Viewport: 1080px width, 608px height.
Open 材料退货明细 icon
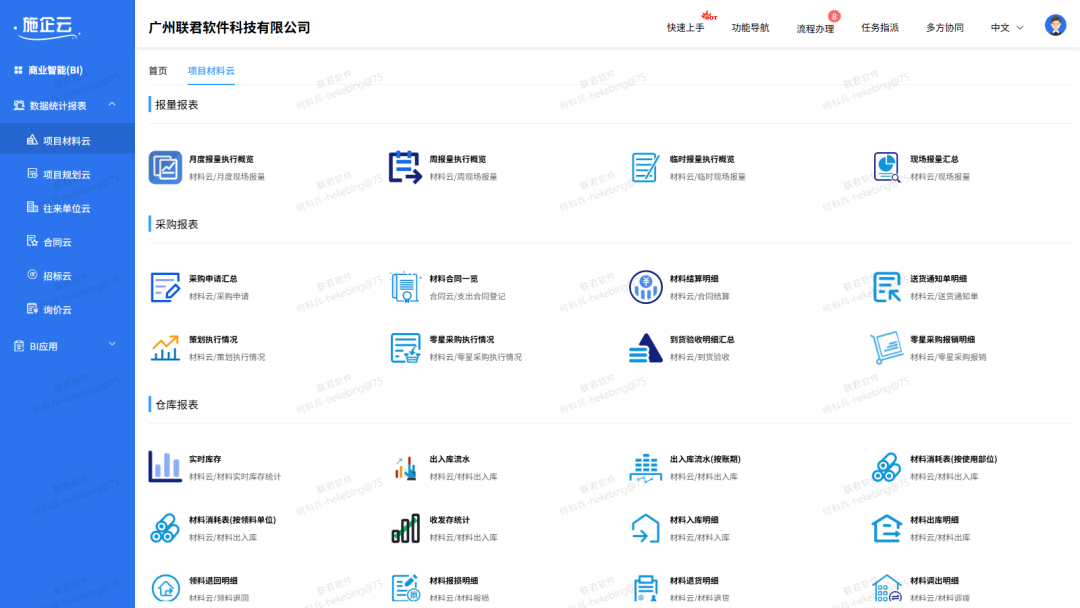[x=645, y=589]
